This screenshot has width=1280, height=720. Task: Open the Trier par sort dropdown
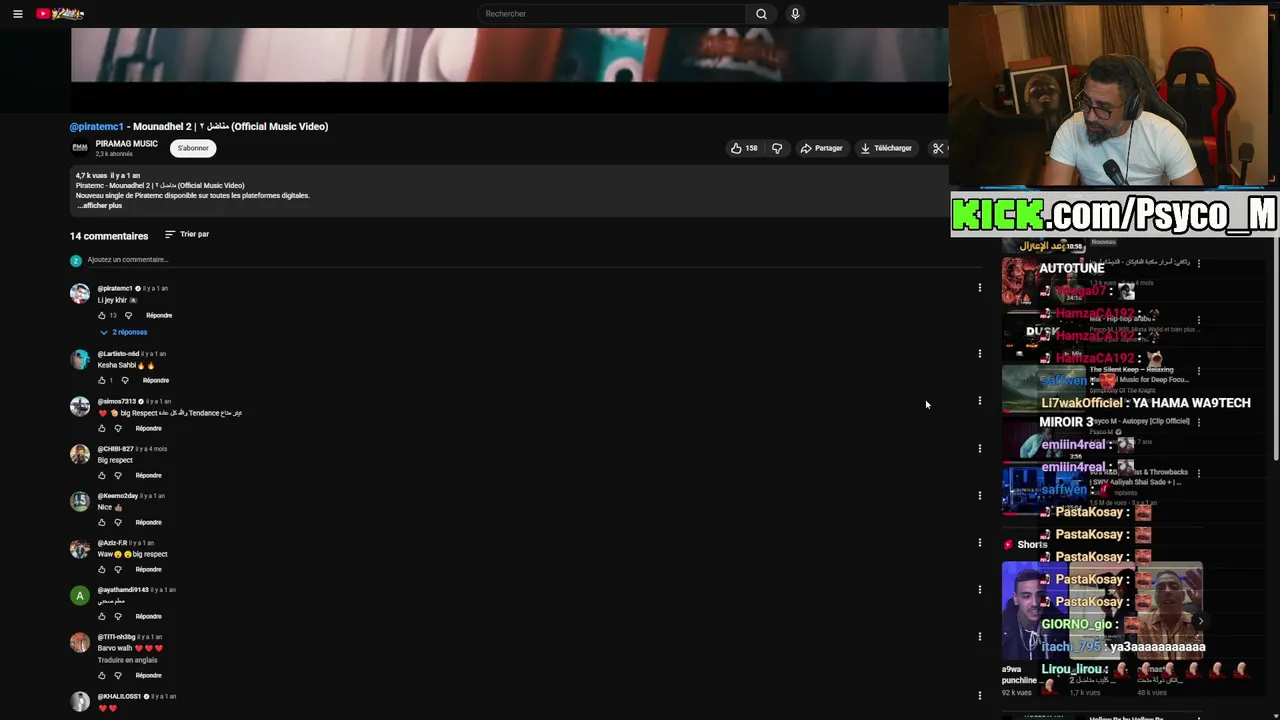pyautogui.click(x=187, y=234)
